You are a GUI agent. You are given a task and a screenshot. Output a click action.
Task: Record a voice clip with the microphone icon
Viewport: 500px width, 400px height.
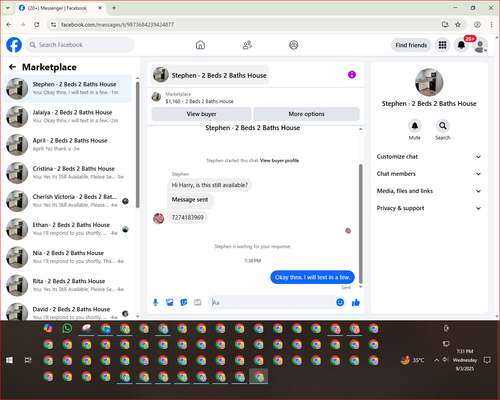pos(155,303)
